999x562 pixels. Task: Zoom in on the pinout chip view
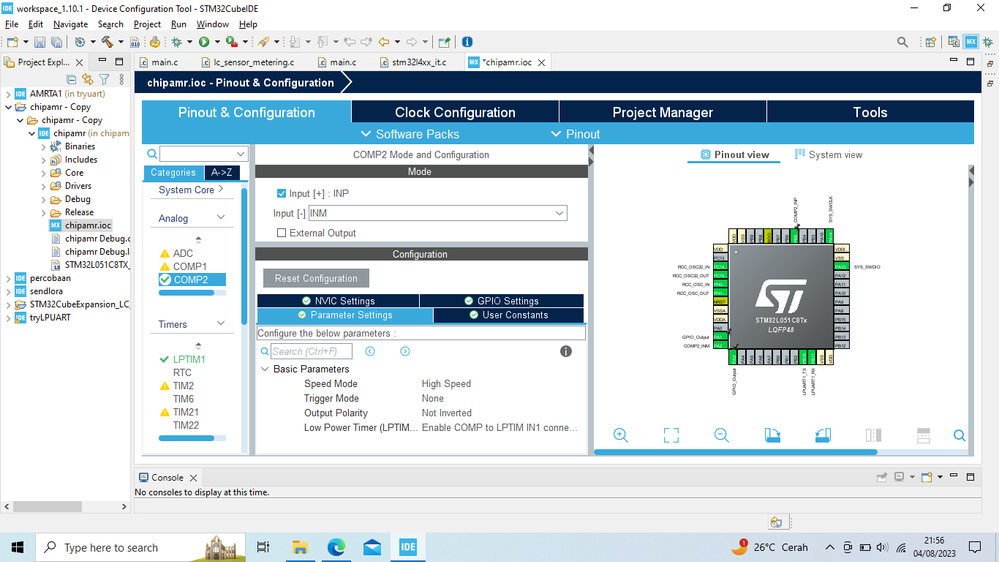[x=620, y=435]
